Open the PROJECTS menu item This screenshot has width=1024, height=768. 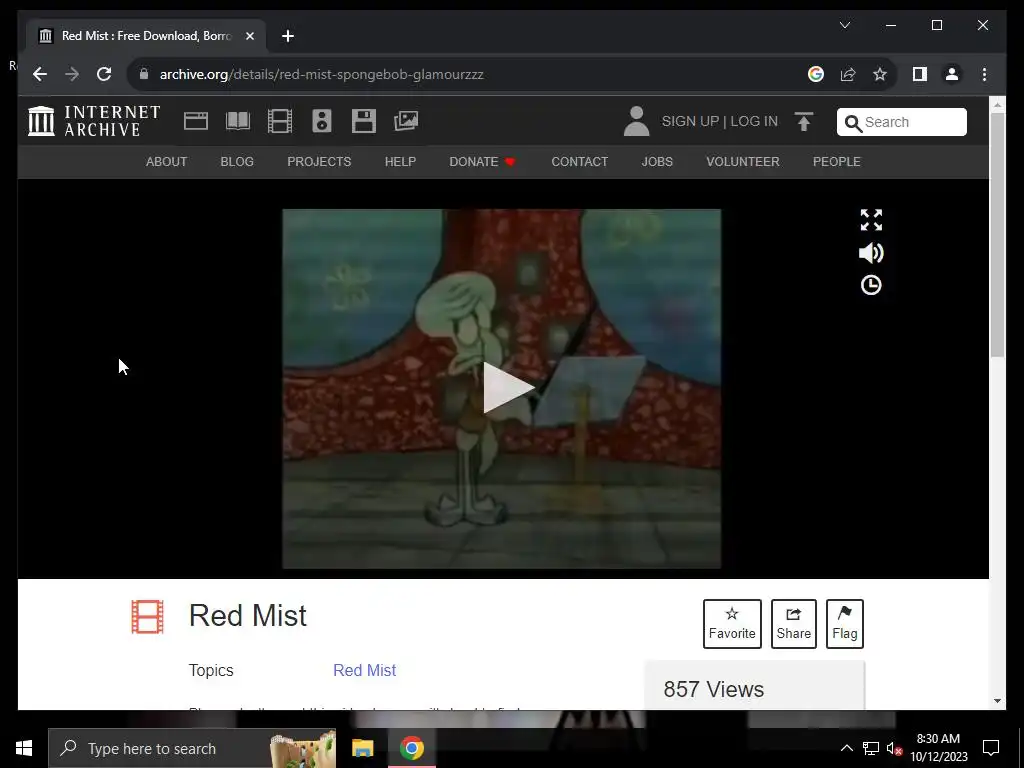click(319, 162)
